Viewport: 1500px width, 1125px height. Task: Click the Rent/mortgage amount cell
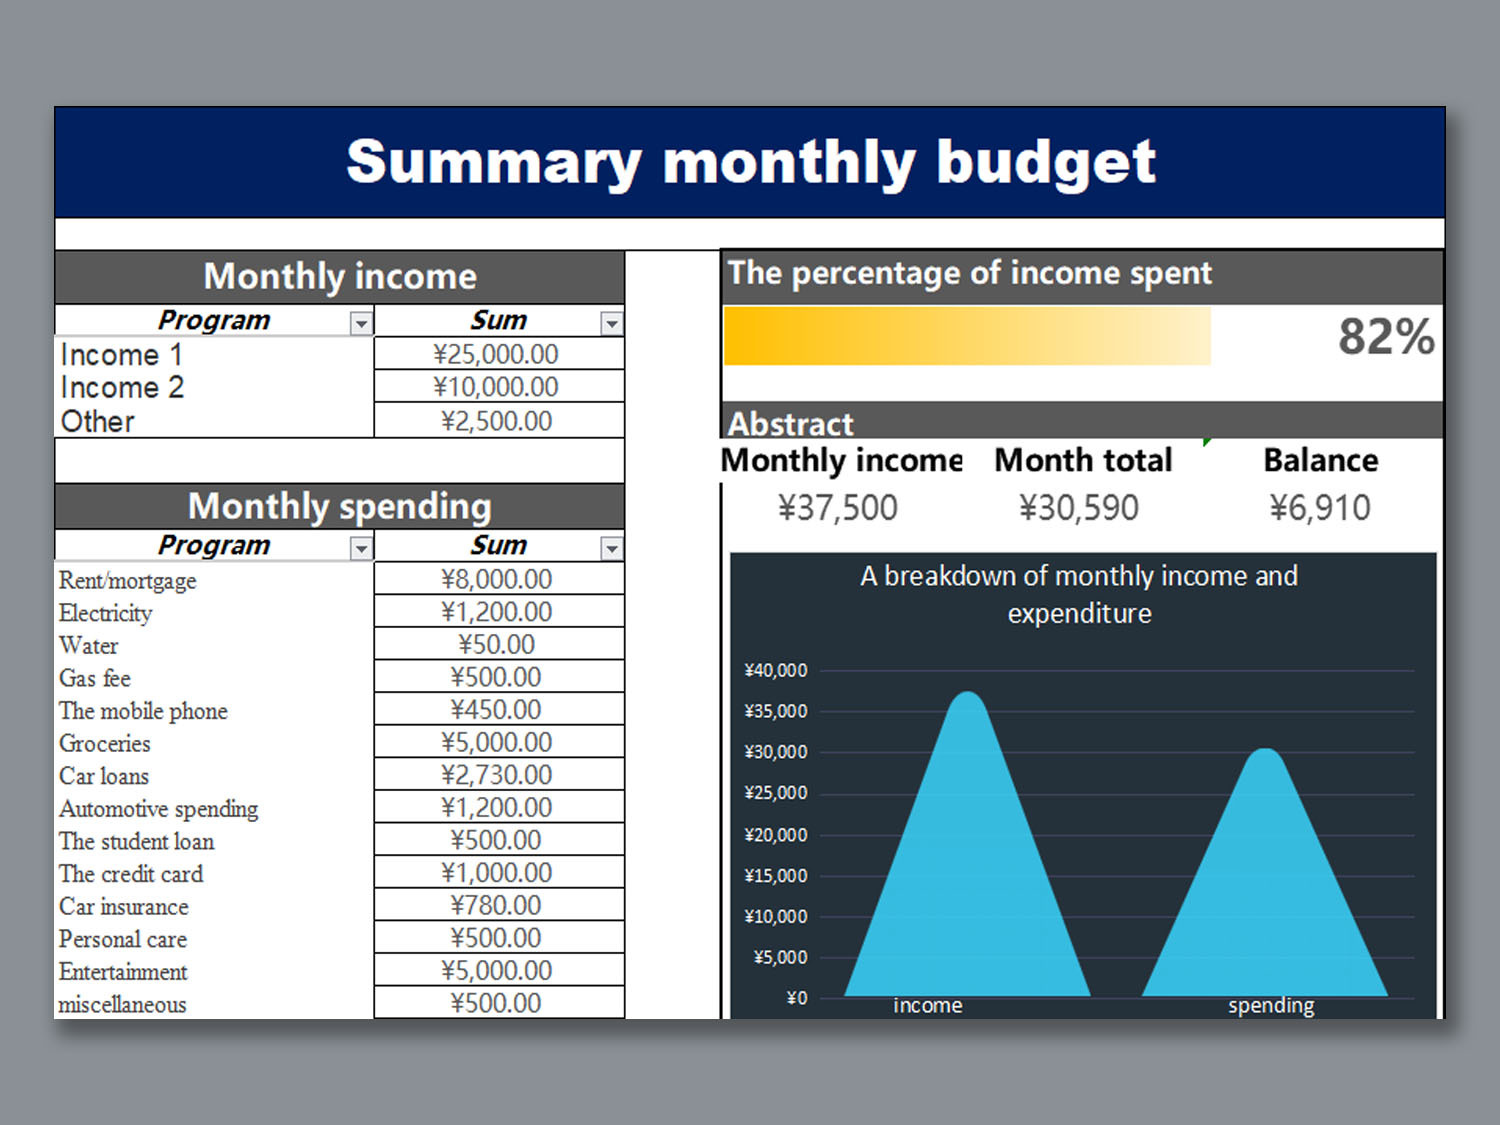pyautogui.click(x=497, y=579)
